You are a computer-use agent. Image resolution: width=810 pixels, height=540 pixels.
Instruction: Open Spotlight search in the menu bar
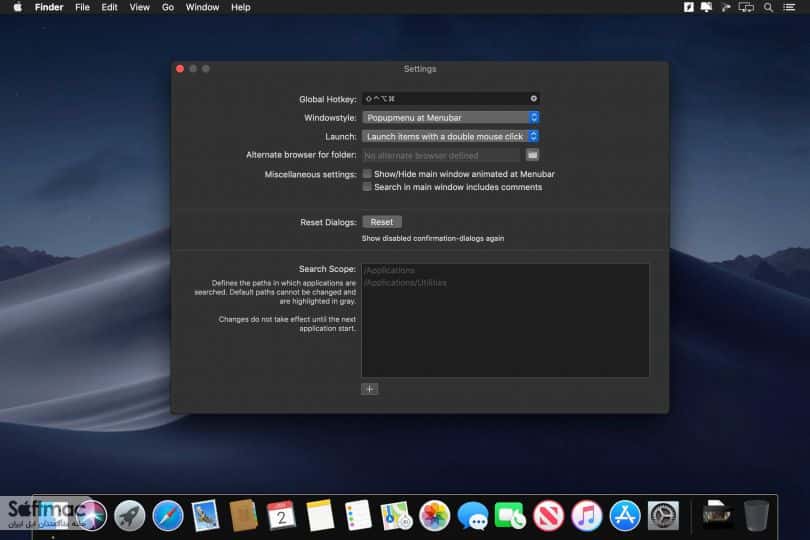coord(768,7)
